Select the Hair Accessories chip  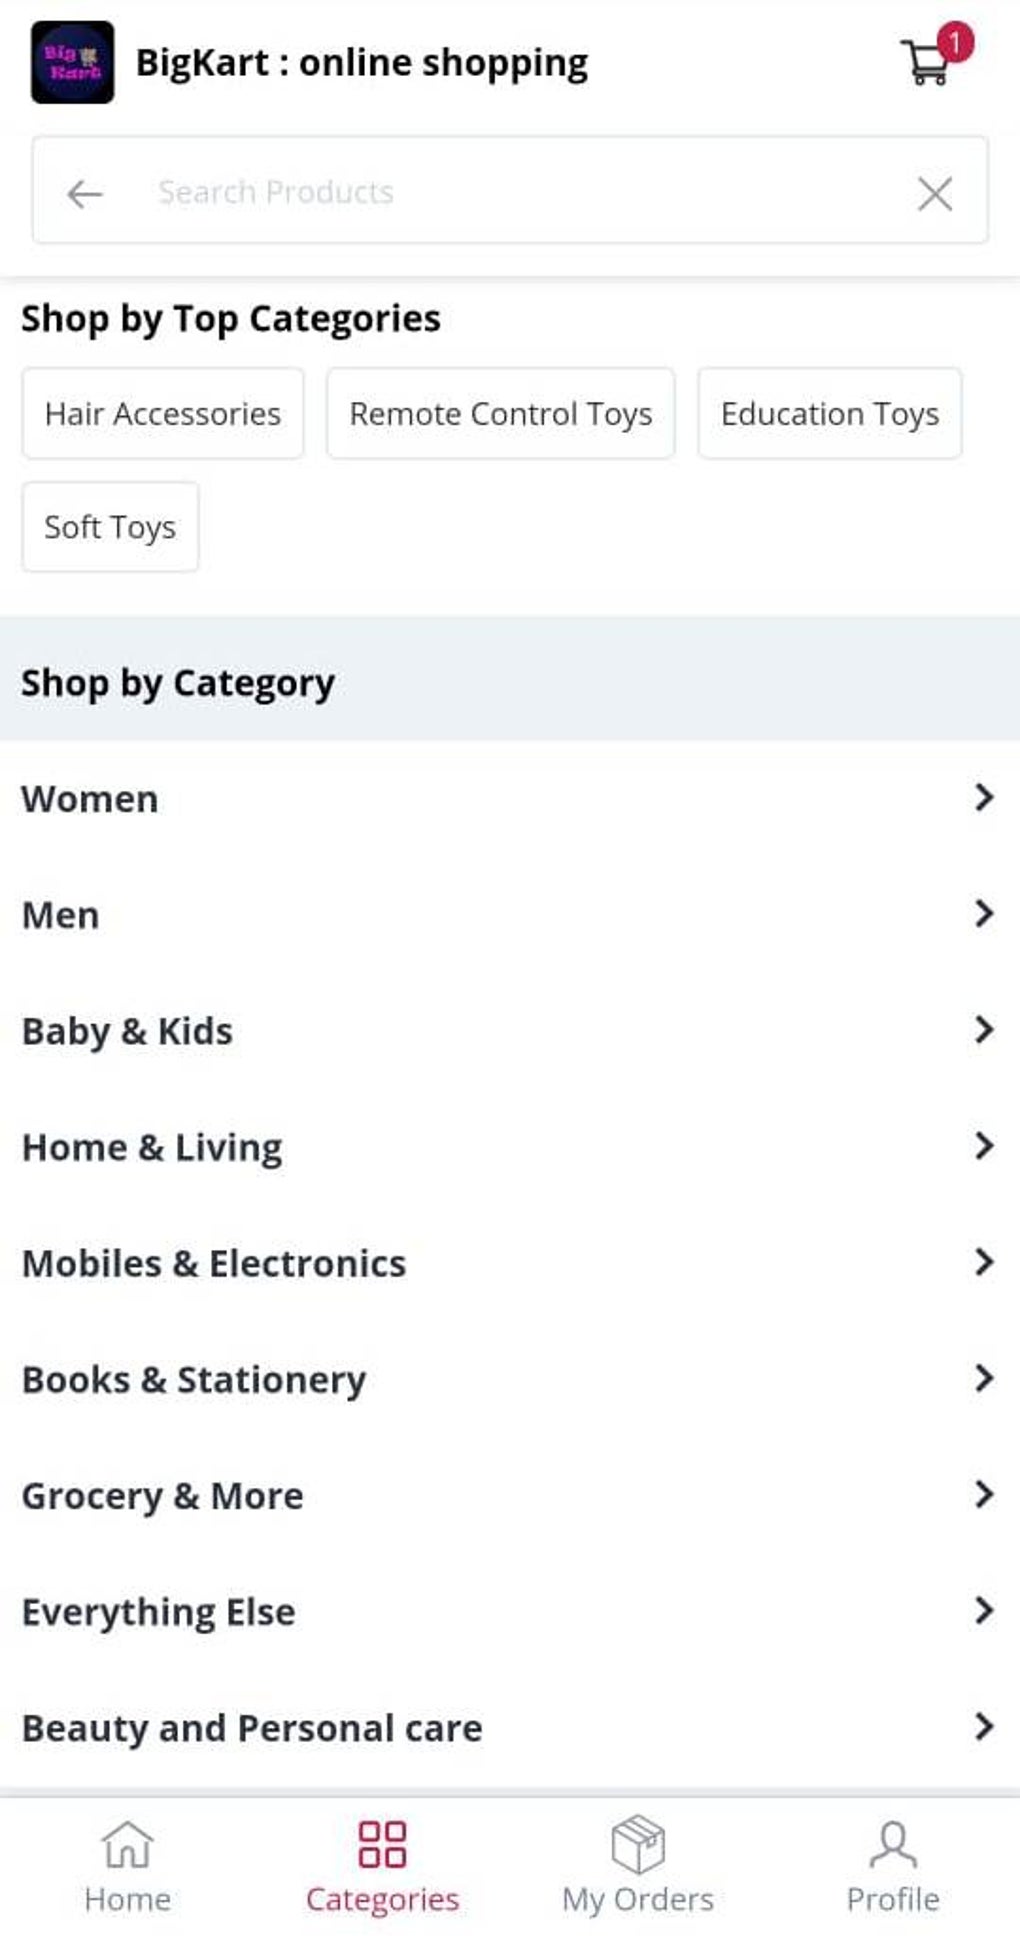(163, 414)
